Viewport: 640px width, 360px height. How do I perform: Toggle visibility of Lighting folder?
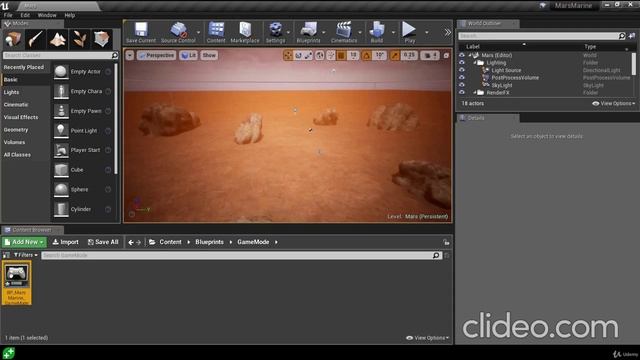[x=462, y=62]
